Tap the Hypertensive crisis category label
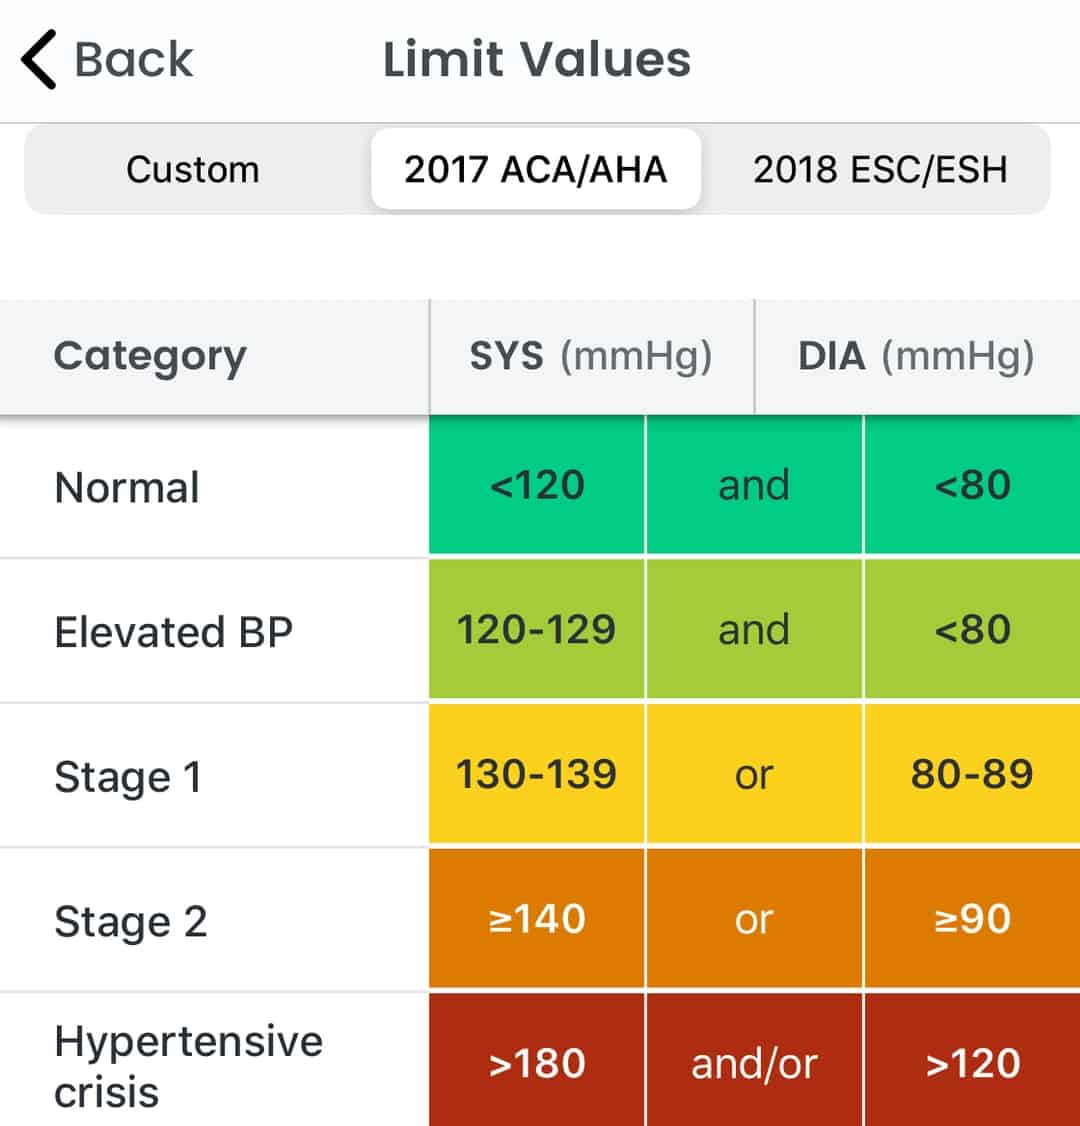The height and width of the screenshot is (1126, 1080). pyautogui.click(x=190, y=1063)
